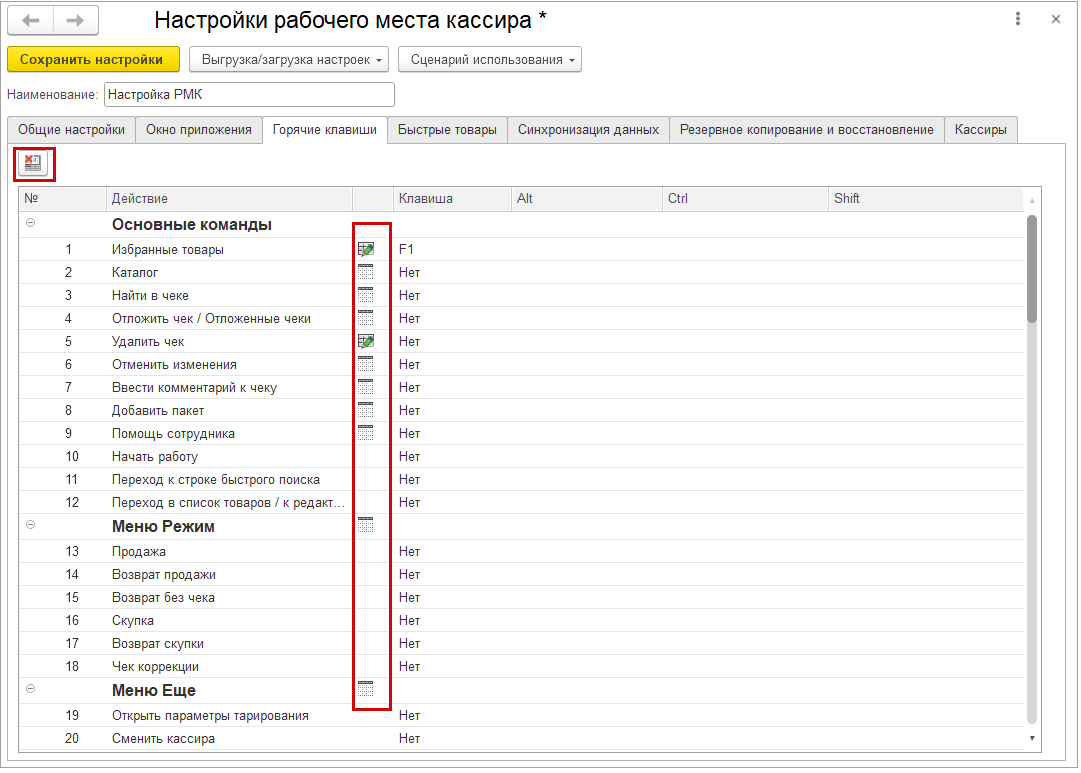The width and height of the screenshot is (1081, 773).
Task: Click the Alt column header
Action: [587, 199]
